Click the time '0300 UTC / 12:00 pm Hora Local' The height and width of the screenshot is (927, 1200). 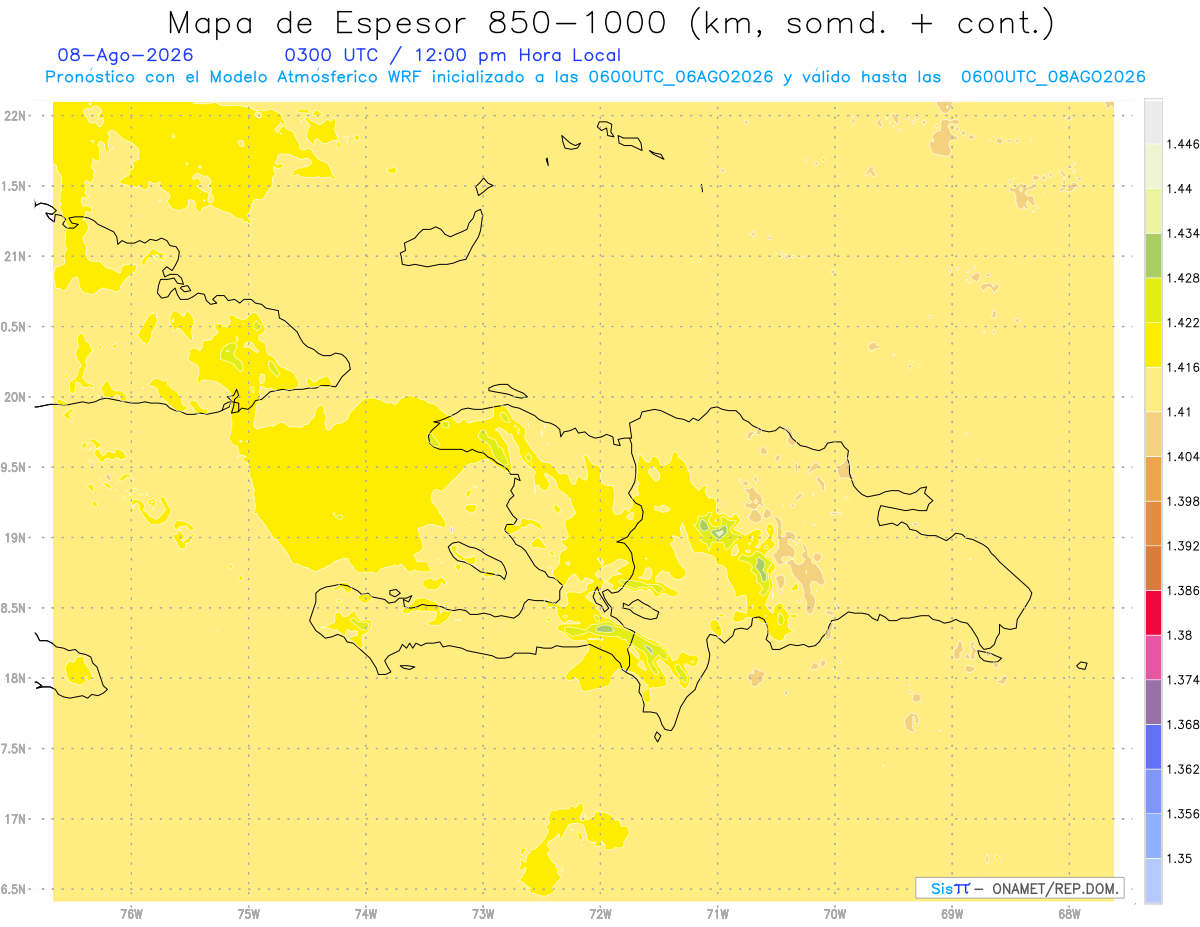453,56
